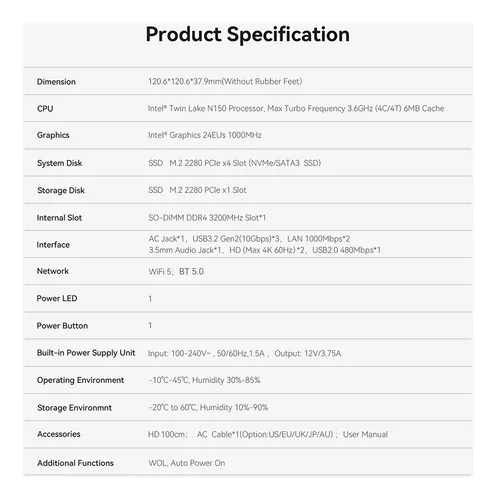Select the Graphics row label
The image size is (496, 500).
tap(53, 135)
